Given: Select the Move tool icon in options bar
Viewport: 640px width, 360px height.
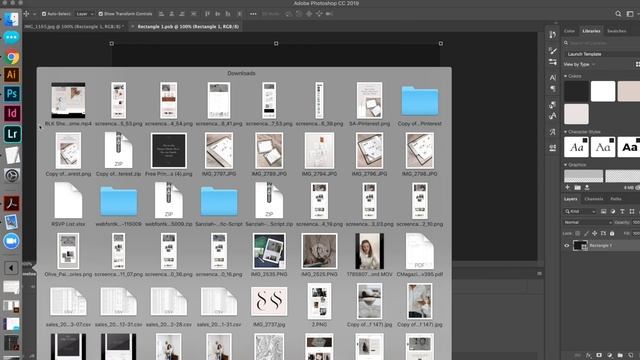Looking at the screenshot, I should (26, 14).
